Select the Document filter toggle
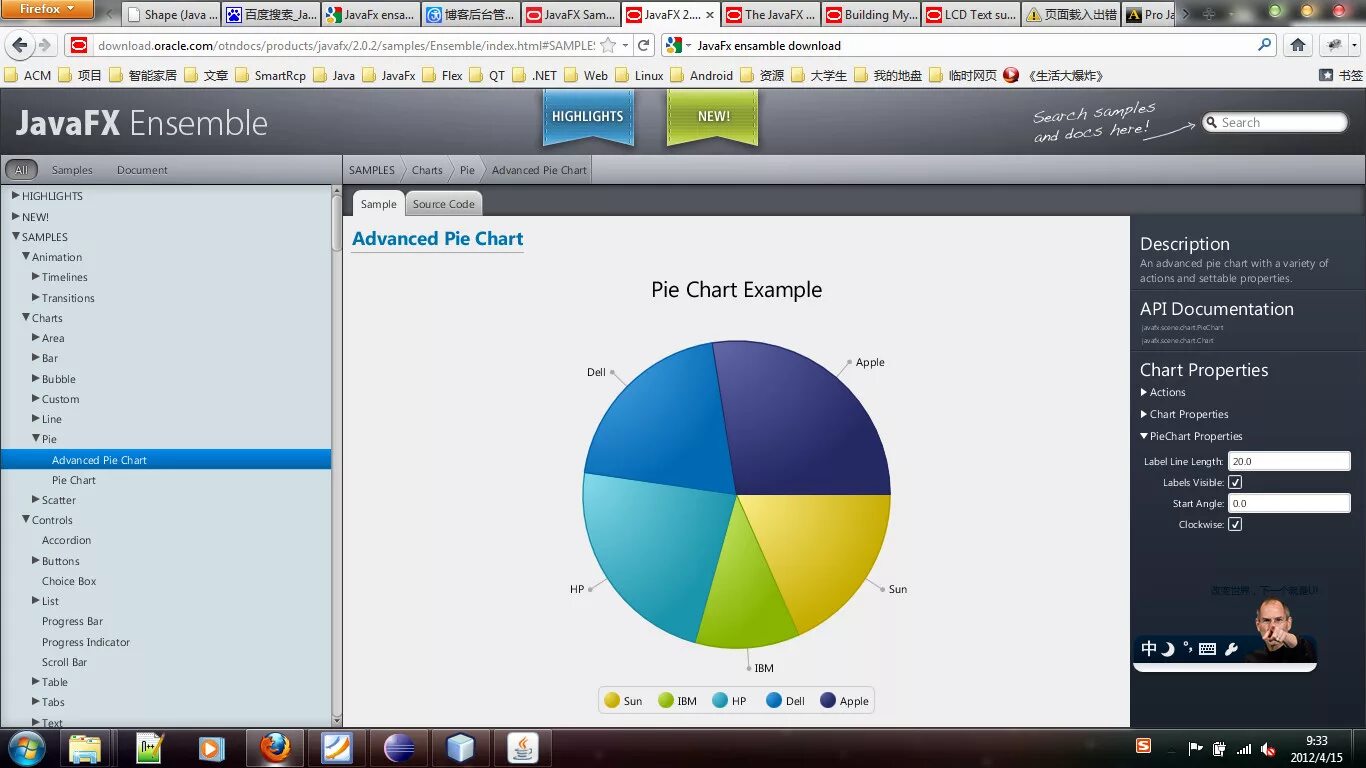 coord(142,170)
